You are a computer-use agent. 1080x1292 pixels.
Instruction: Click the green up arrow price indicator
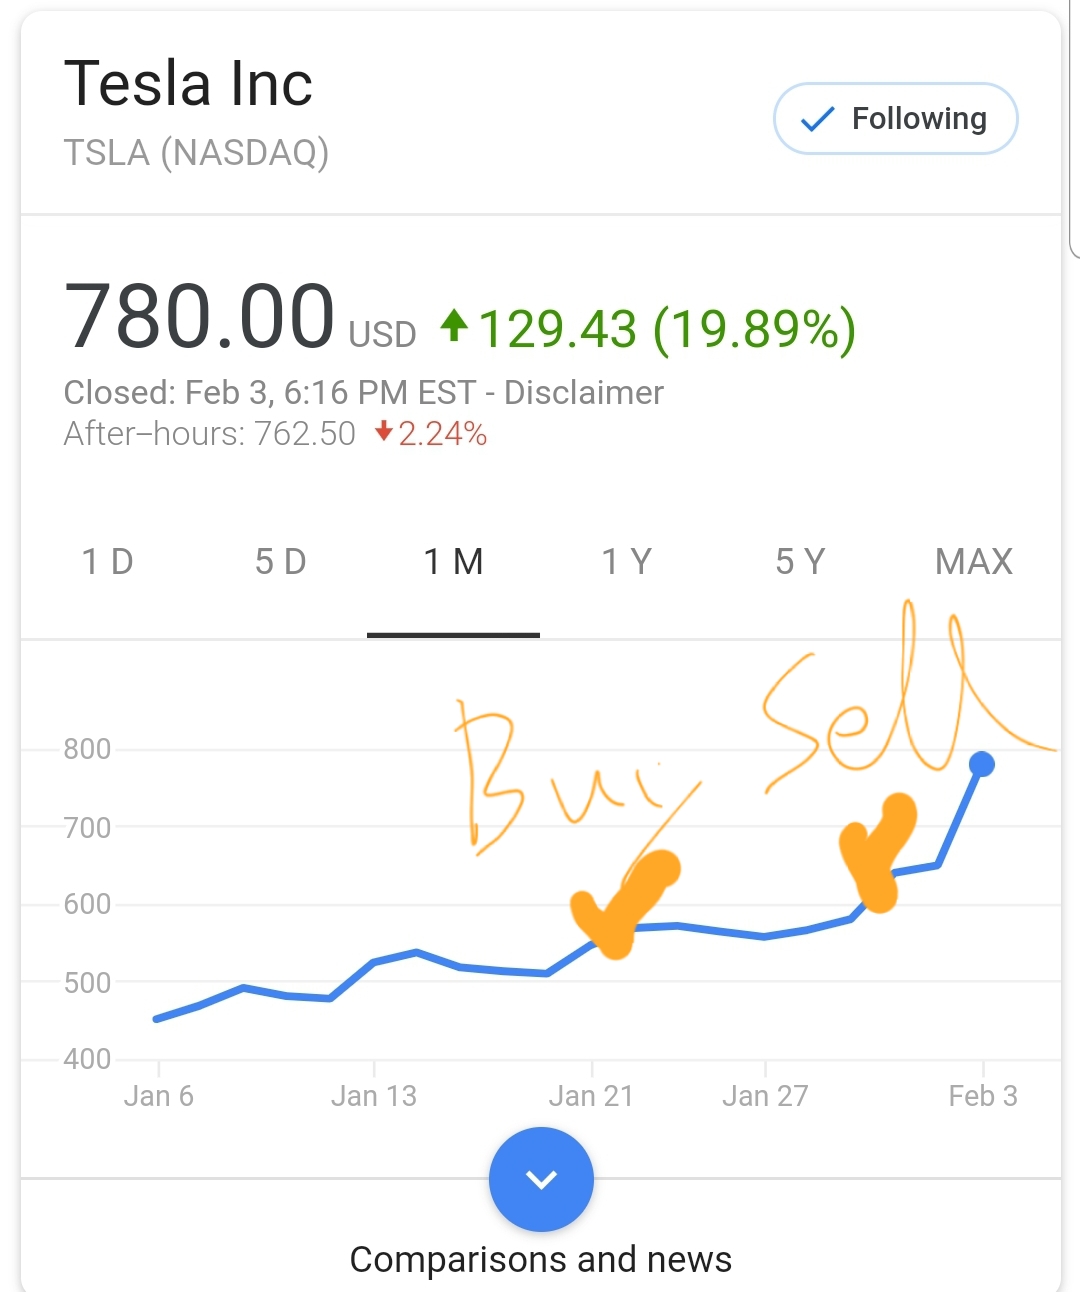(x=454, y=325)
